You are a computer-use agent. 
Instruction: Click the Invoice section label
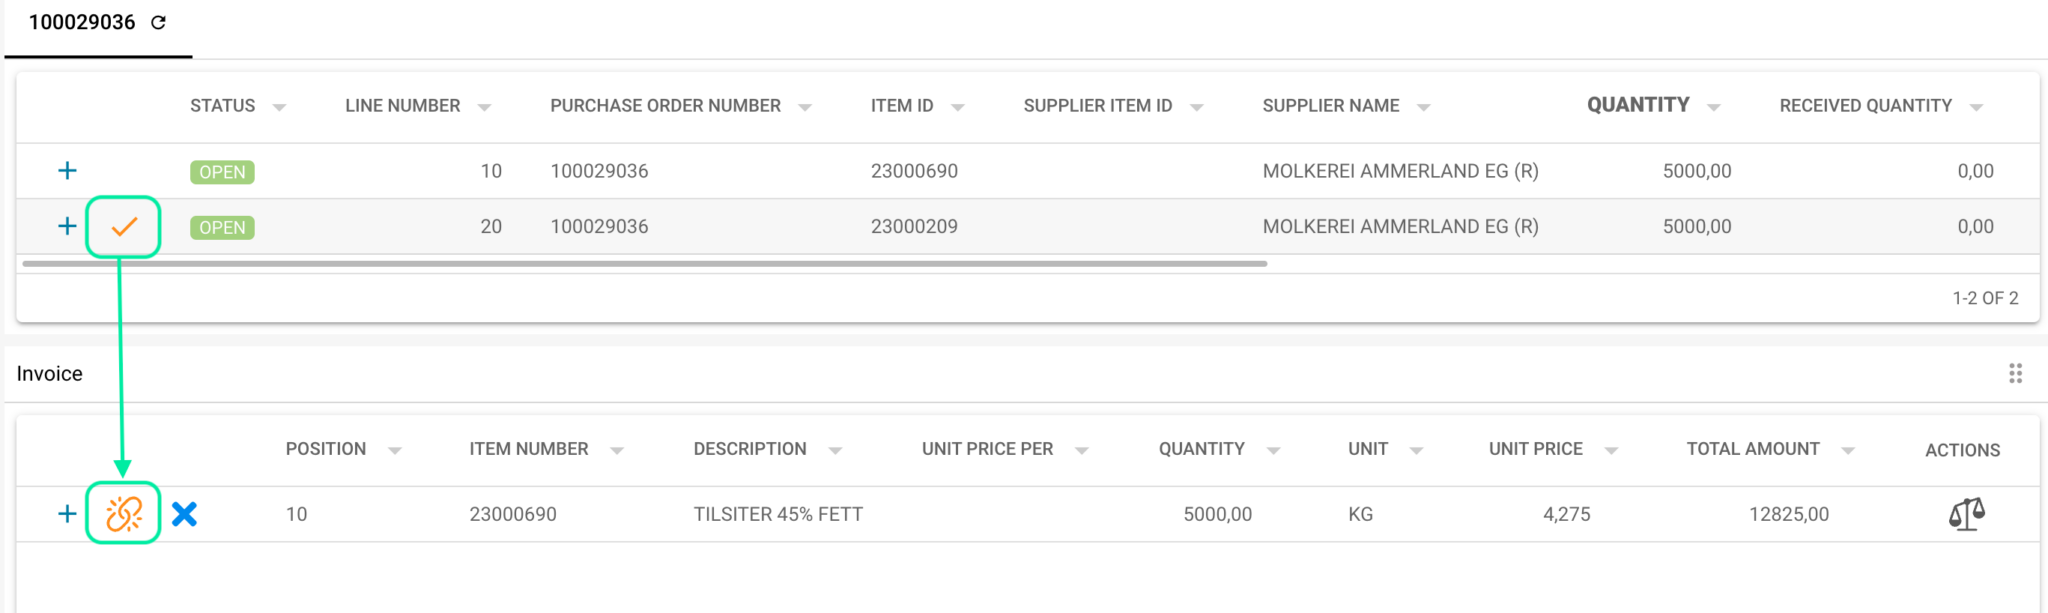pyautogui.click(x=49, y=373)
